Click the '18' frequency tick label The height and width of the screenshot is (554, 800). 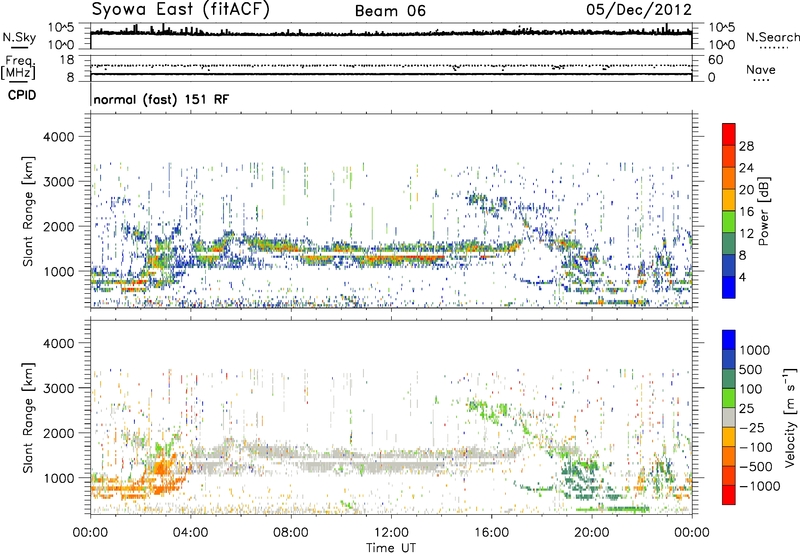66,60
